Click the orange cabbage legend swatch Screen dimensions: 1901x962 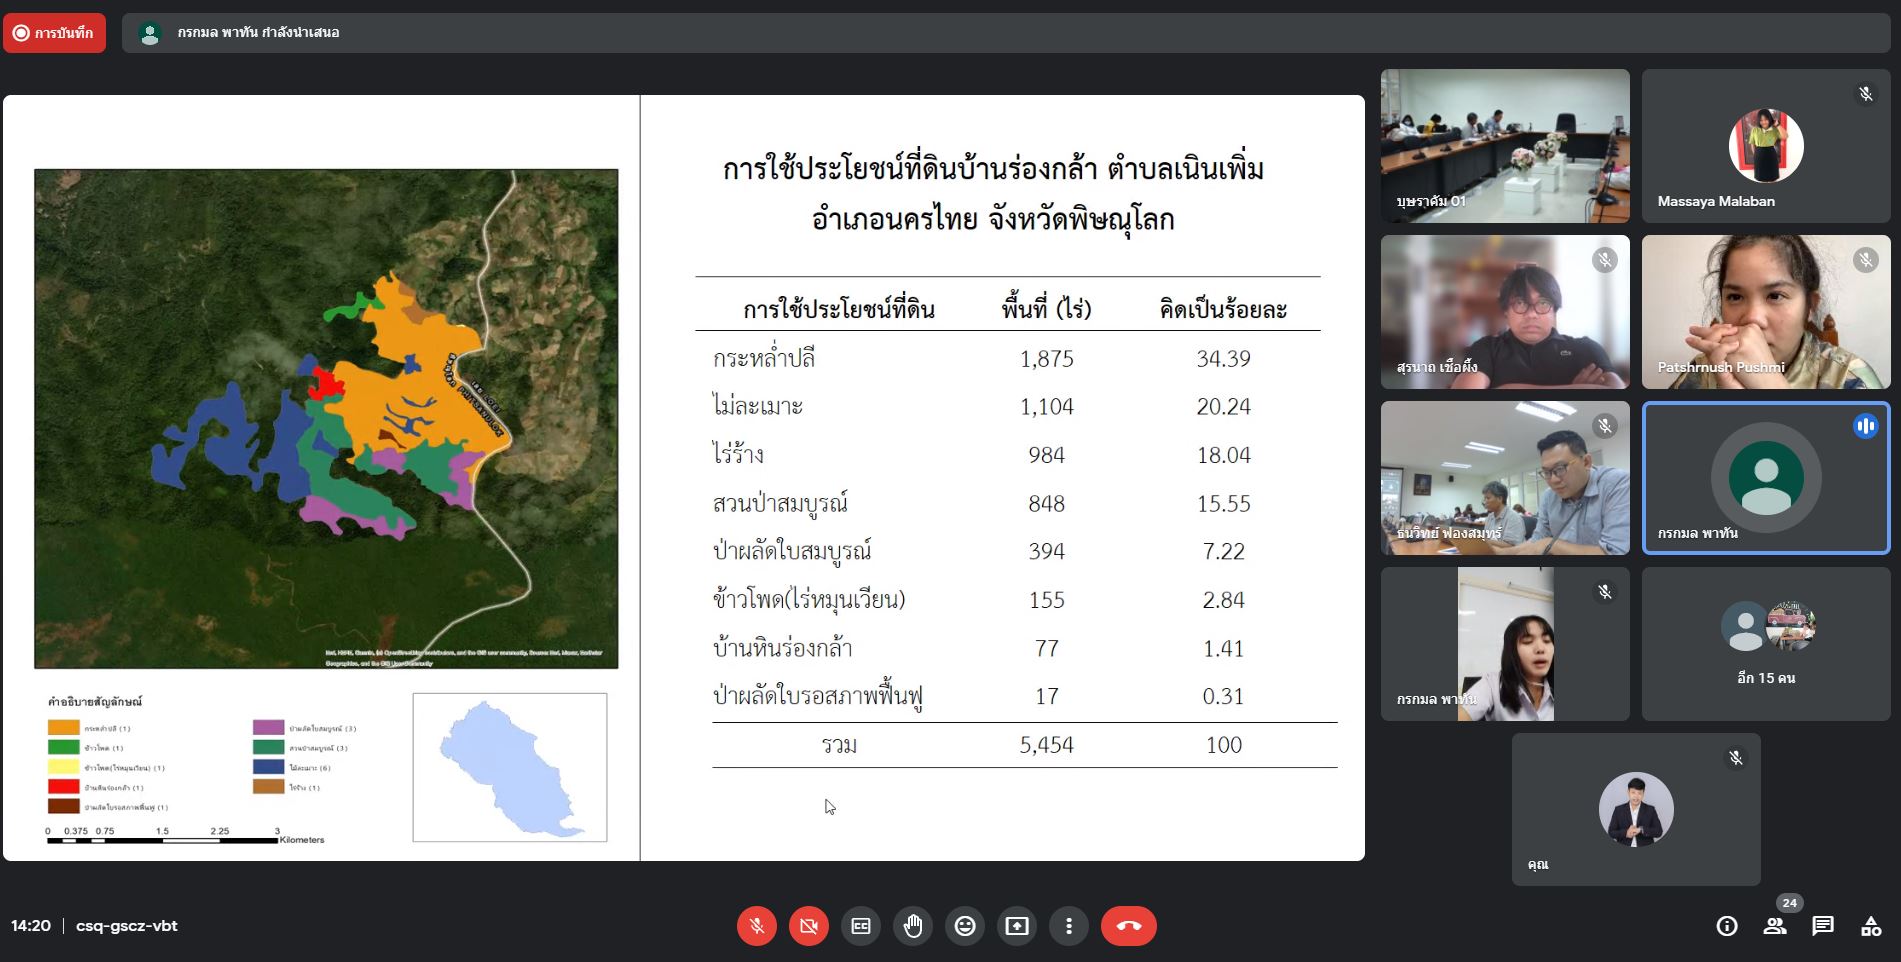pos(64,728)
